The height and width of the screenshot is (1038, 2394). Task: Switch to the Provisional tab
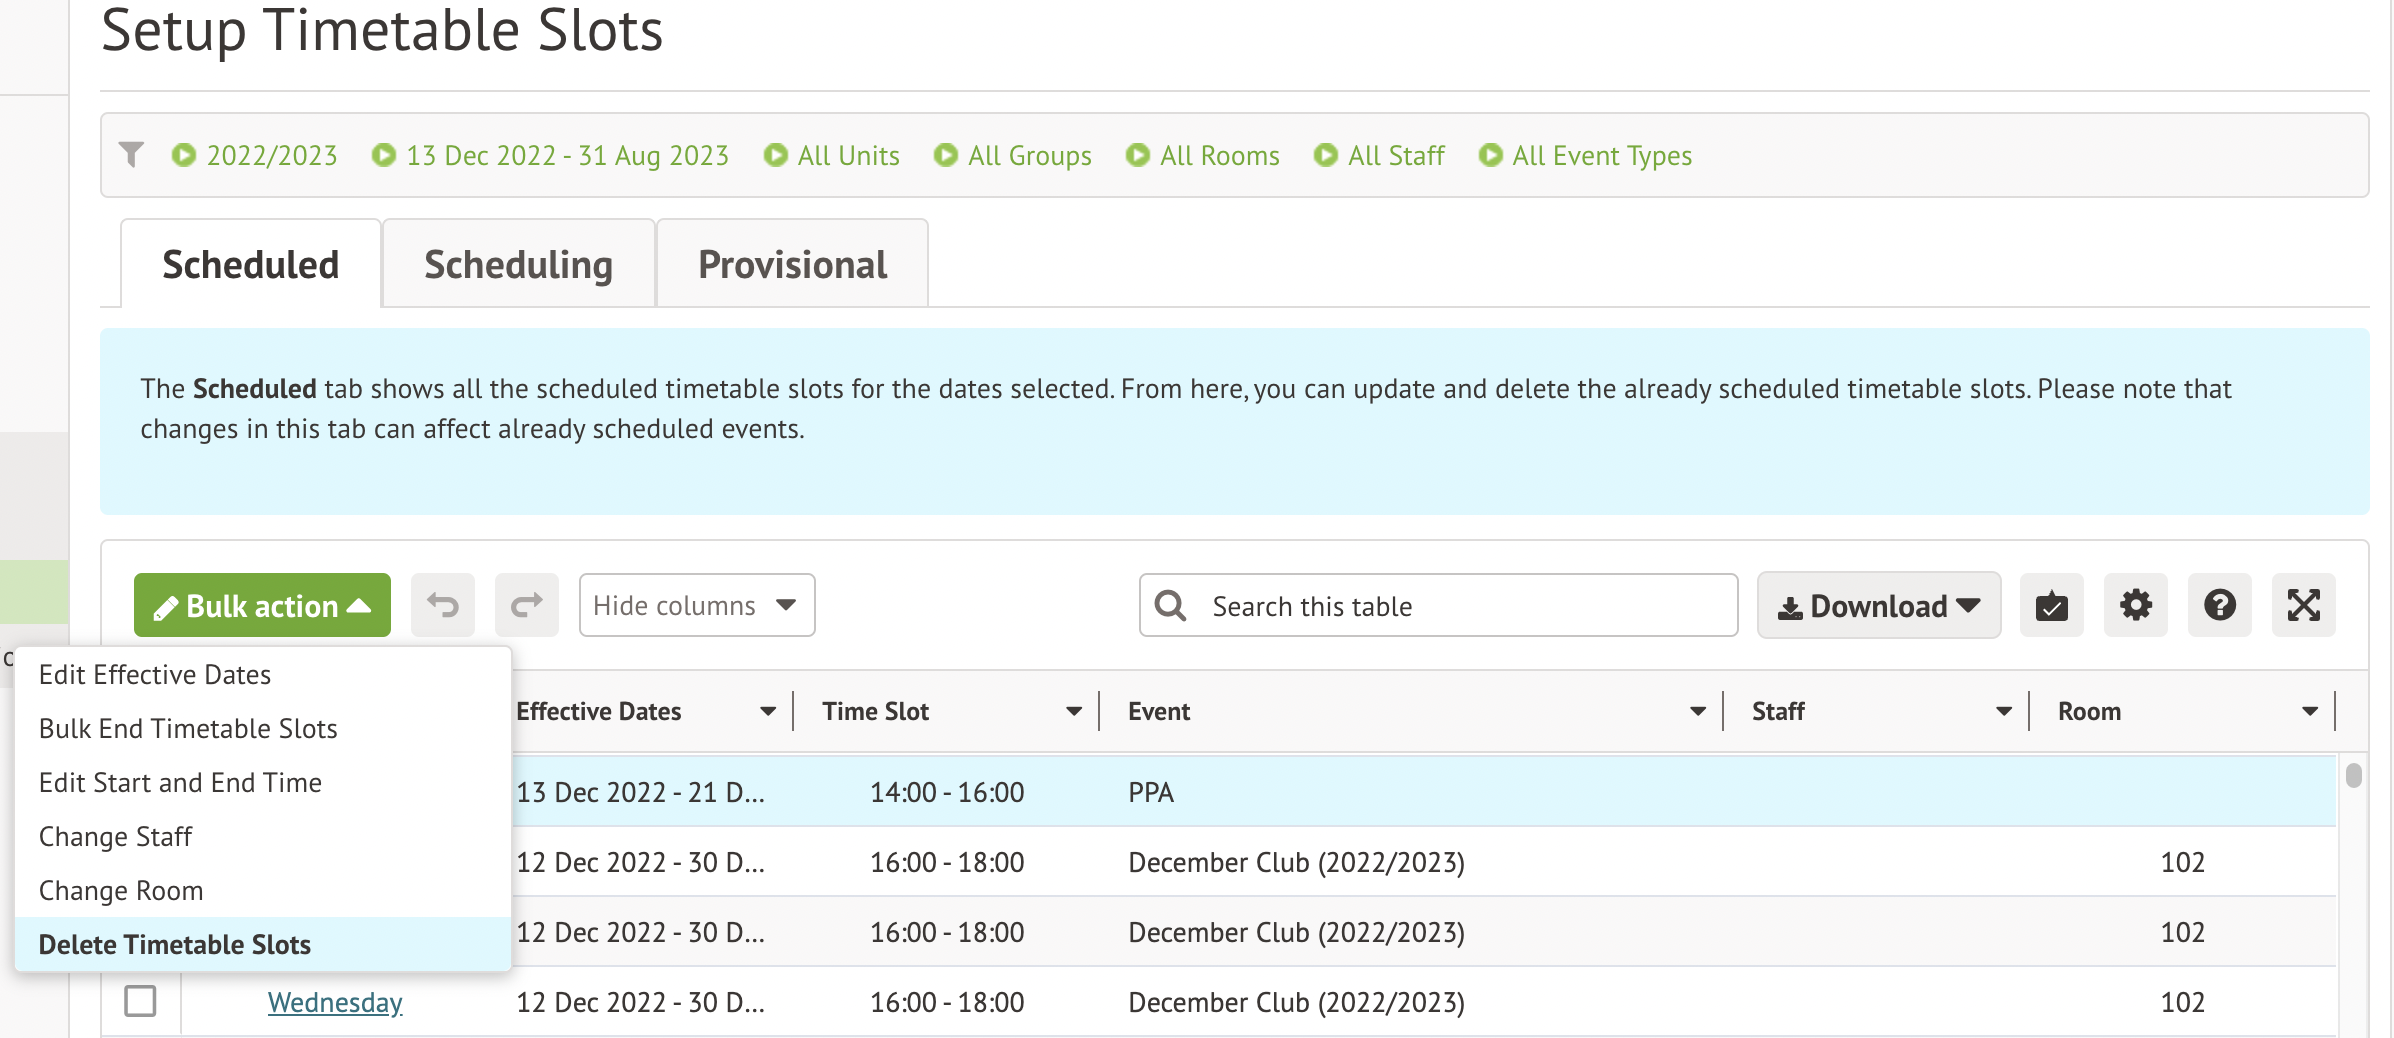(x=792, y=265)
